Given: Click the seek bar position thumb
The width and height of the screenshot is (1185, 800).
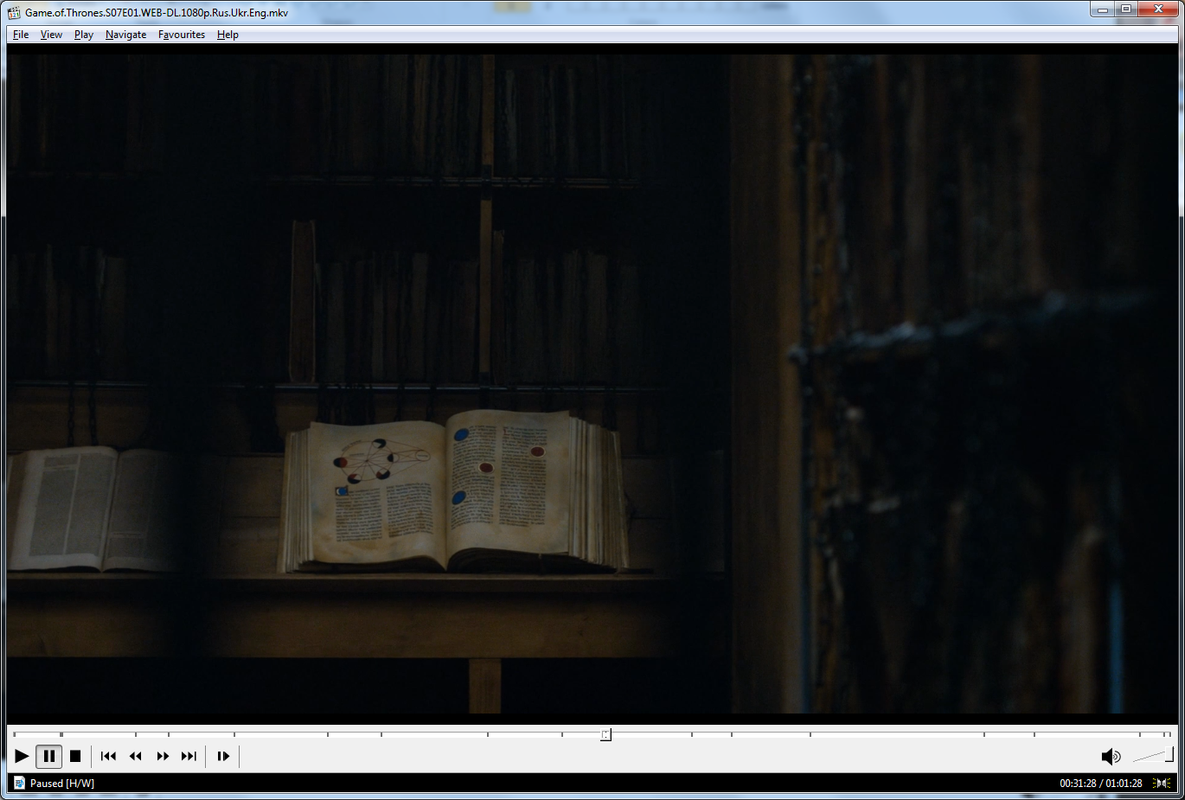Looking at the screenshot, I should [x=605, y=734].
